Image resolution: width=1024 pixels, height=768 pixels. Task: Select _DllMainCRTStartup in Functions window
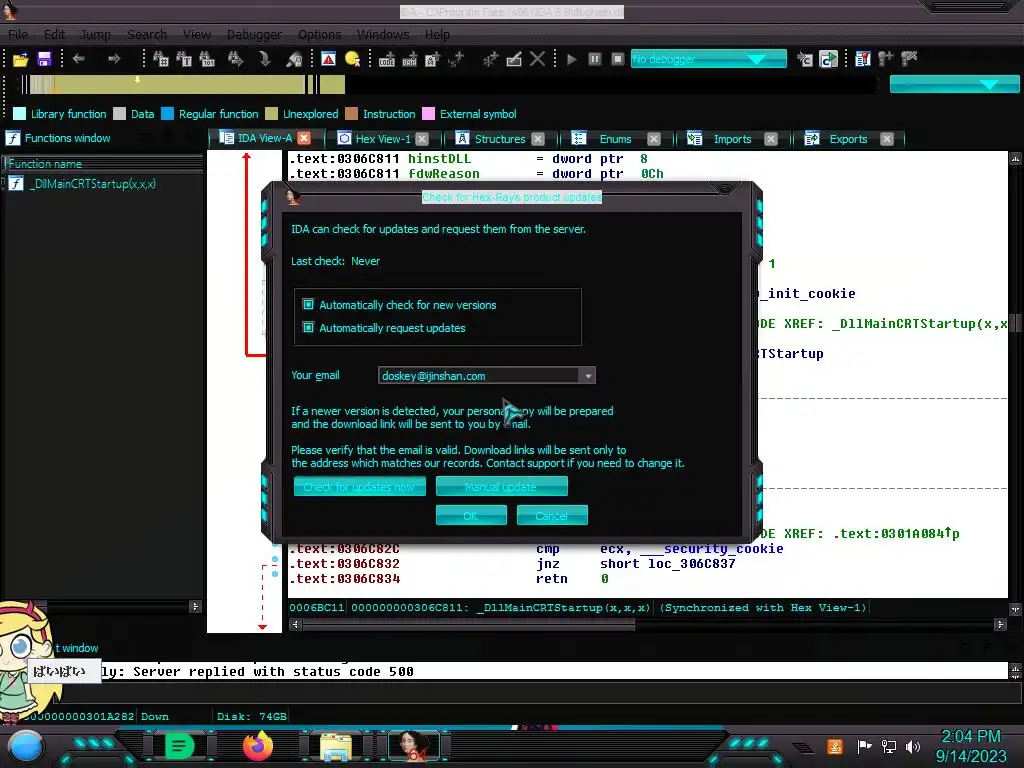coord(93,184)
